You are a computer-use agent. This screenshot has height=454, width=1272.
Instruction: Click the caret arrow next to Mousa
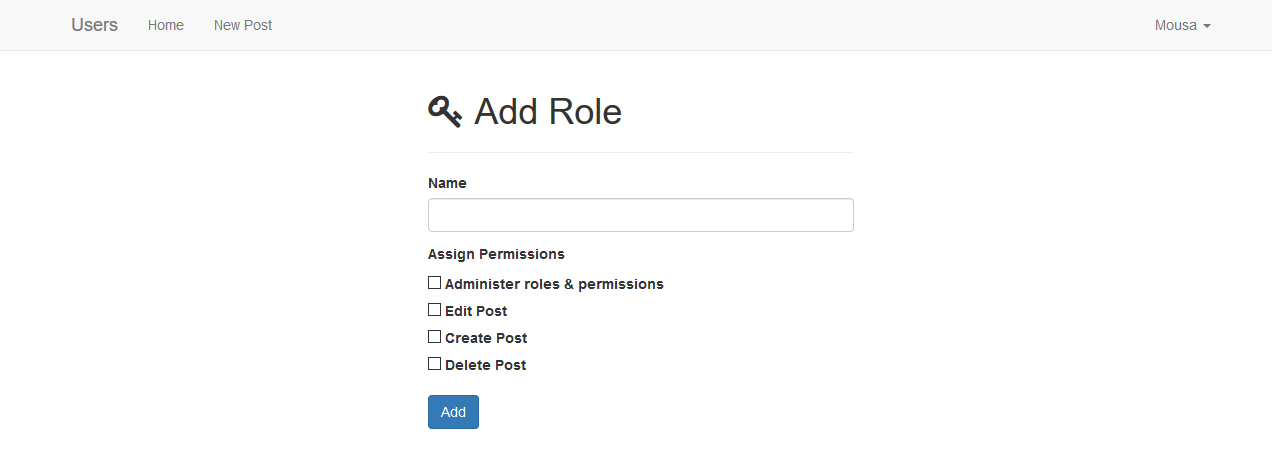[x=1207, y=26]
